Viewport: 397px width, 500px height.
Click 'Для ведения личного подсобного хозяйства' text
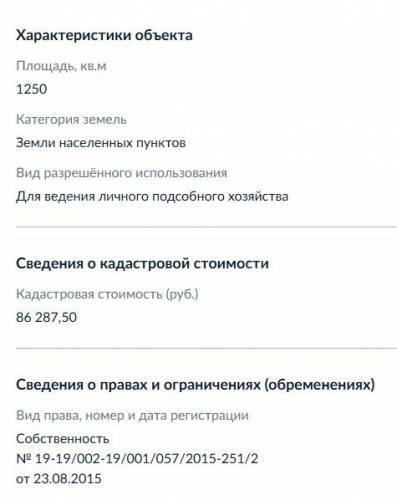point(152,196)
